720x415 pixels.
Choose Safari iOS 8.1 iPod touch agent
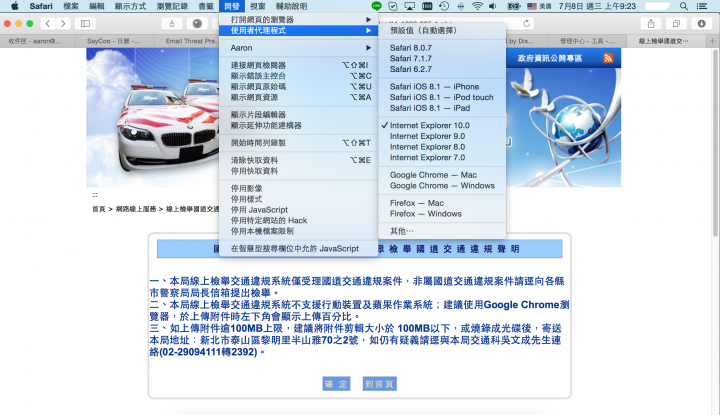pyautogui.click(x=442, y=97)
